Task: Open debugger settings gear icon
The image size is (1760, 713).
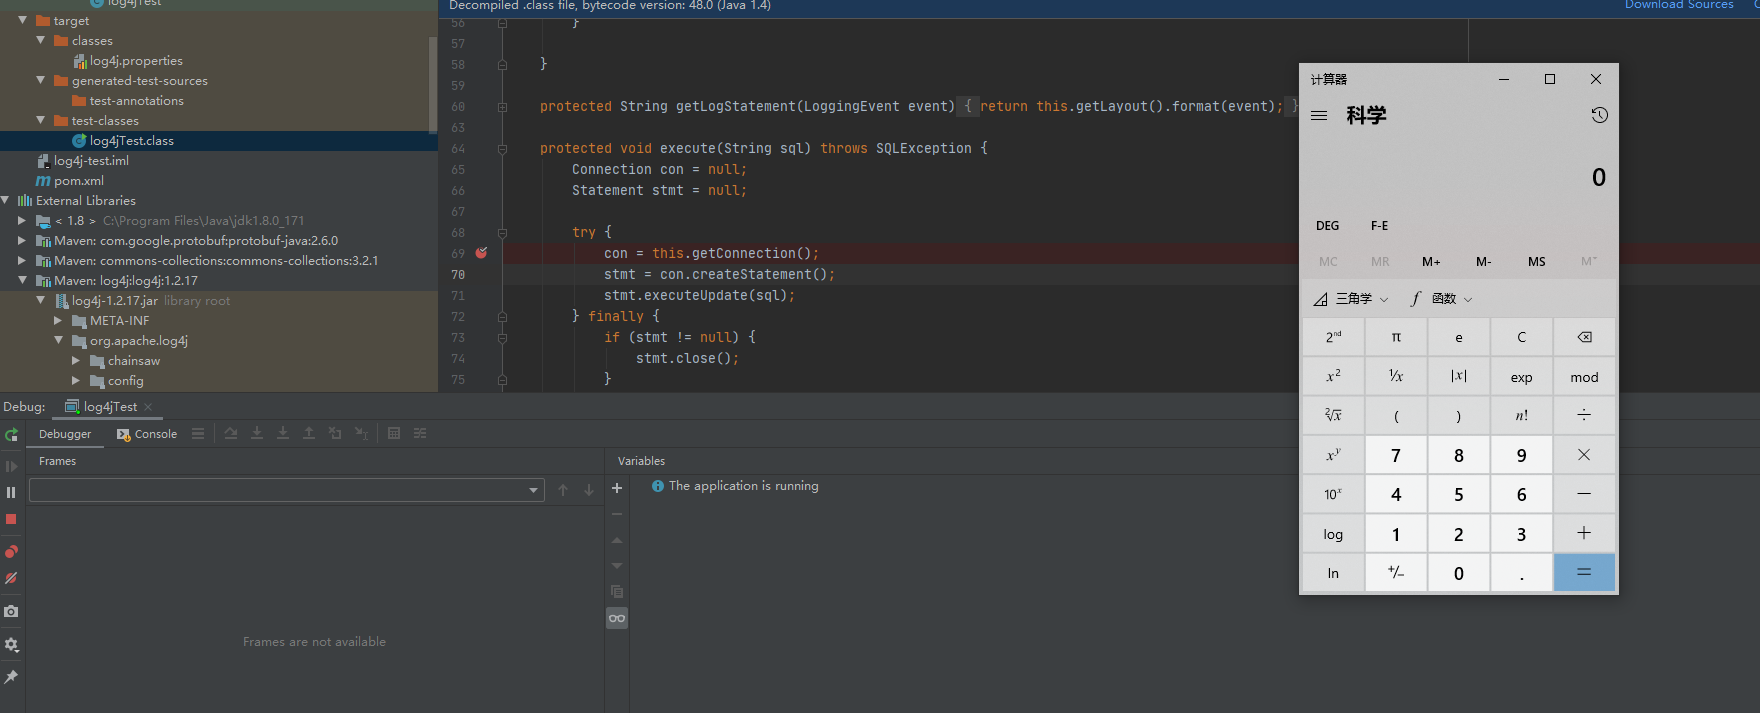Action: [11, 645]
